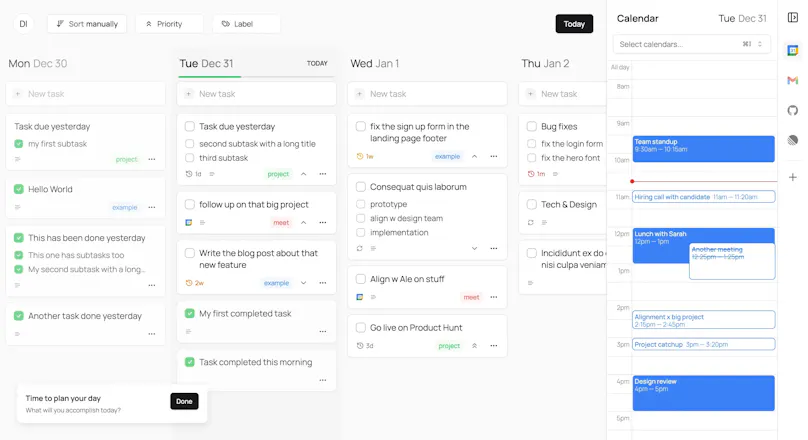Click the recurring icon on Tech & Design task
The width and height of the screenshot is (808, 440).
(x=531, y=223)
